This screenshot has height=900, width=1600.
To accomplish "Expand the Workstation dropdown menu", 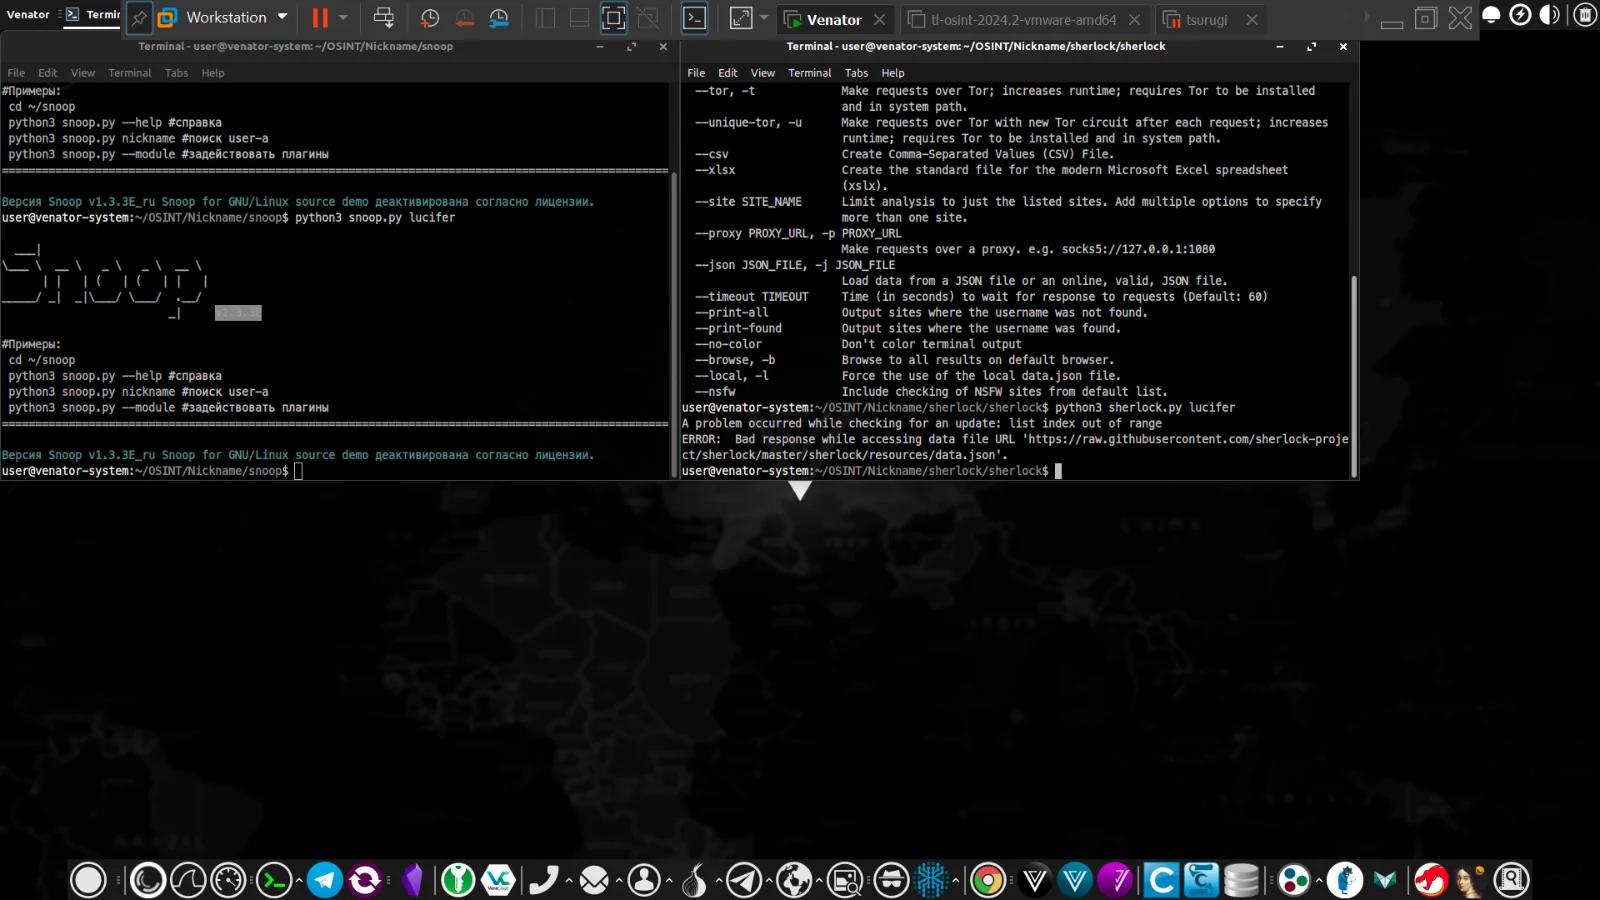I will point(282,17).
